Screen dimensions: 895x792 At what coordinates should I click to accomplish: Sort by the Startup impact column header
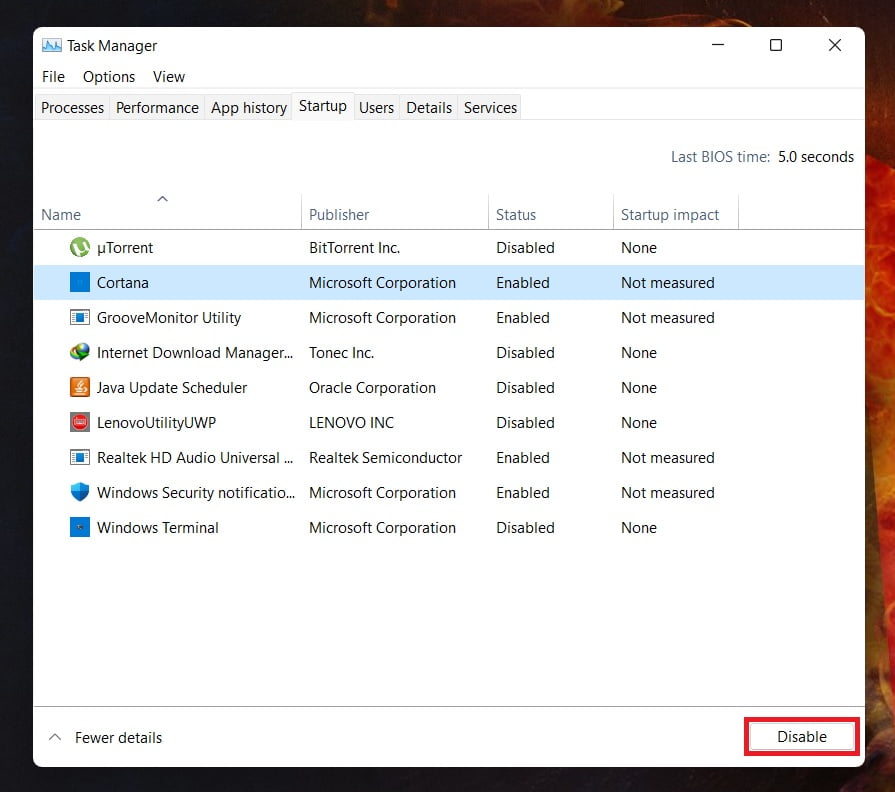676,212
